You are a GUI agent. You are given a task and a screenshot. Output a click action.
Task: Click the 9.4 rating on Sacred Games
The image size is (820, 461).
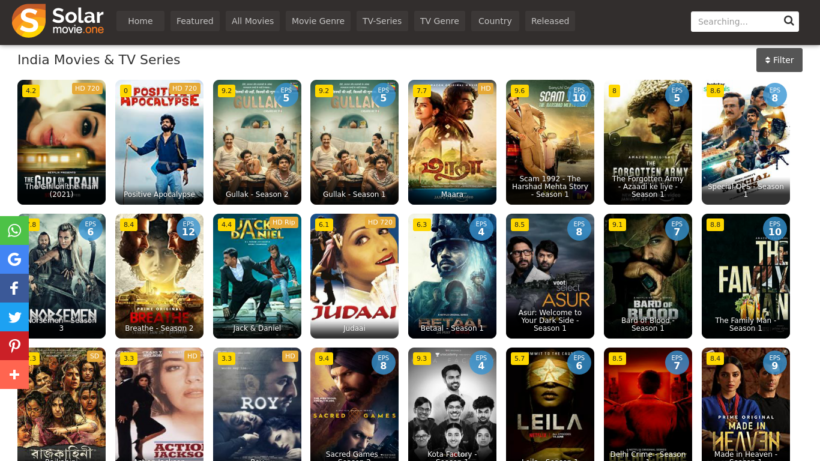[x=324, y=358]
